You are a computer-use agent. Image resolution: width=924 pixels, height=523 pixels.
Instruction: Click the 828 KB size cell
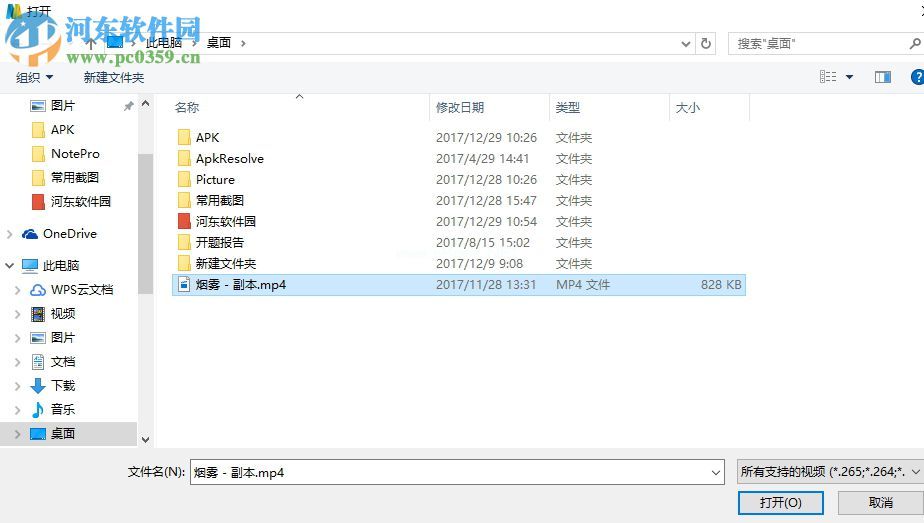(721, 285)
